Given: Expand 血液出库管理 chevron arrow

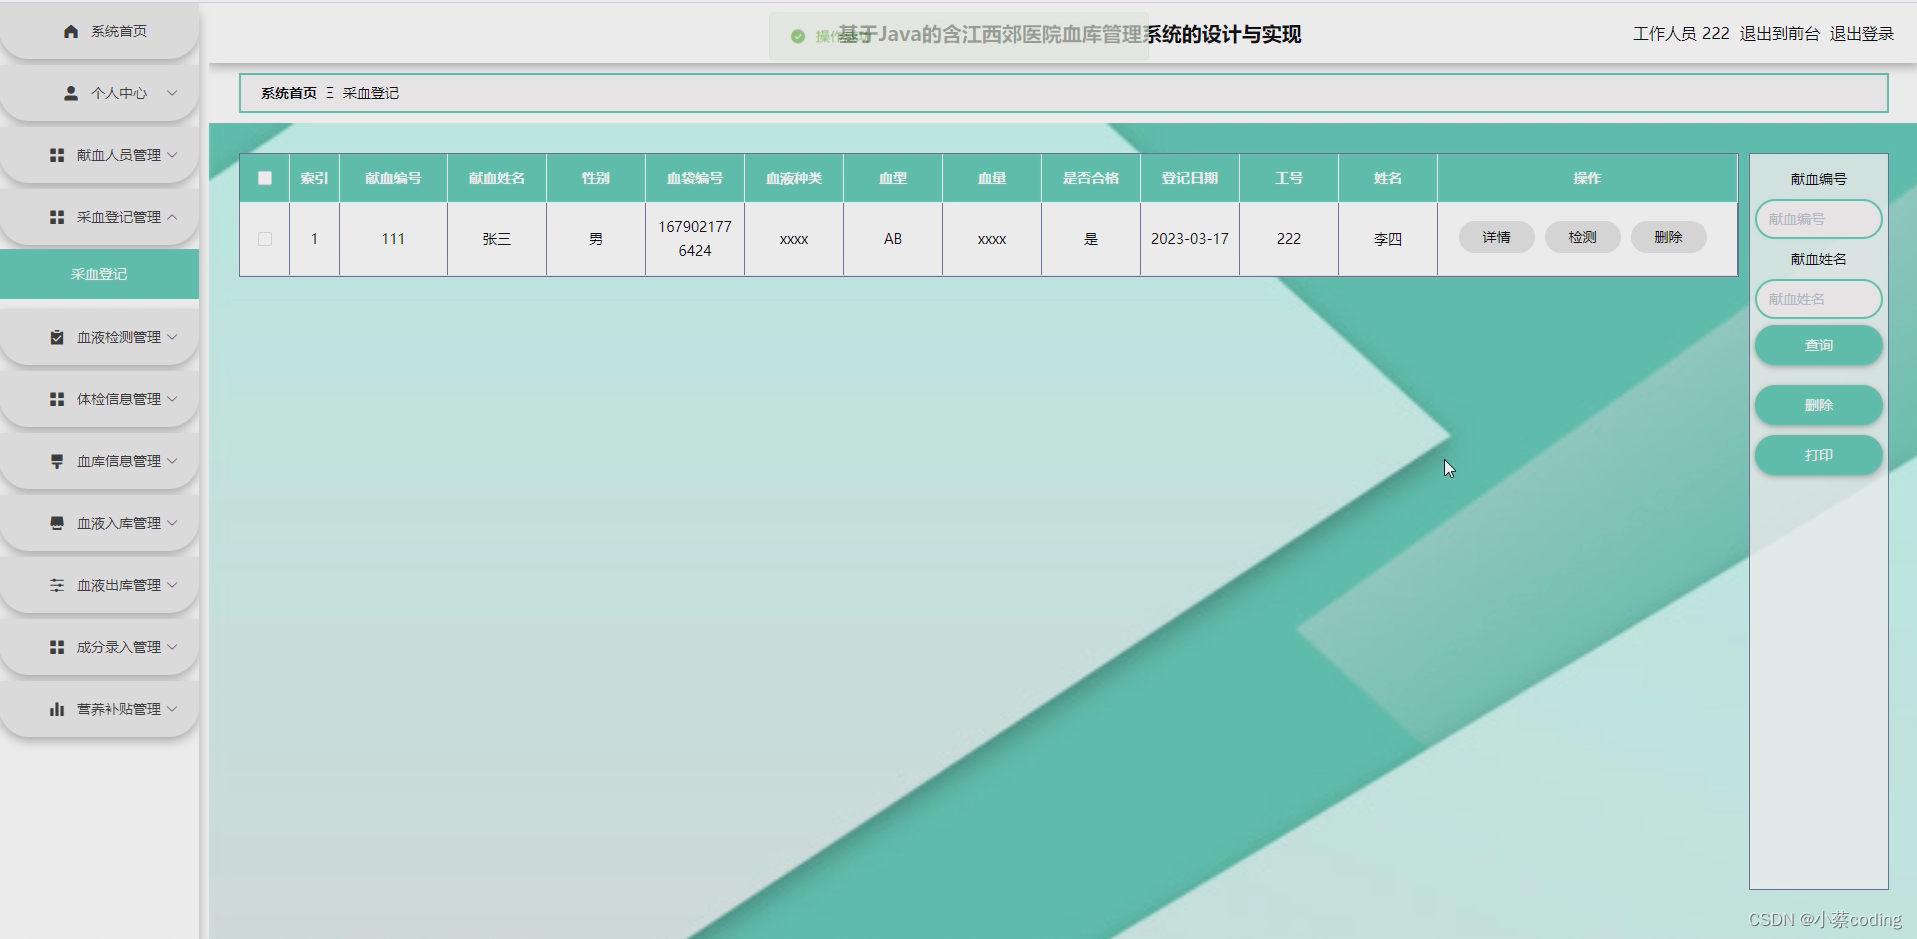Looking at the screenshot, I should (x=172, y=585).
